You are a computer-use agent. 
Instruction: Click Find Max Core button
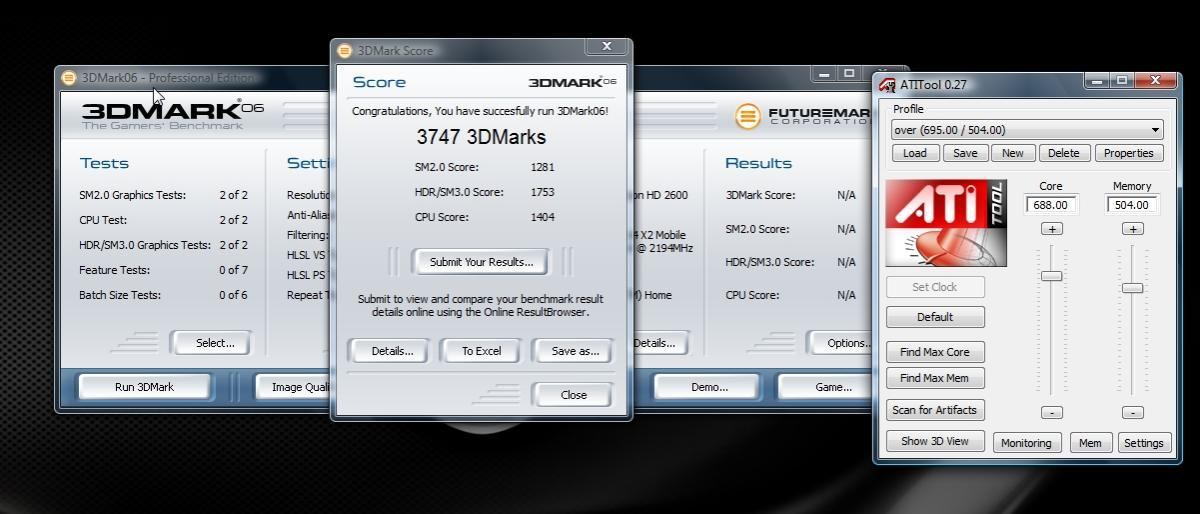[x=935, y=352]
